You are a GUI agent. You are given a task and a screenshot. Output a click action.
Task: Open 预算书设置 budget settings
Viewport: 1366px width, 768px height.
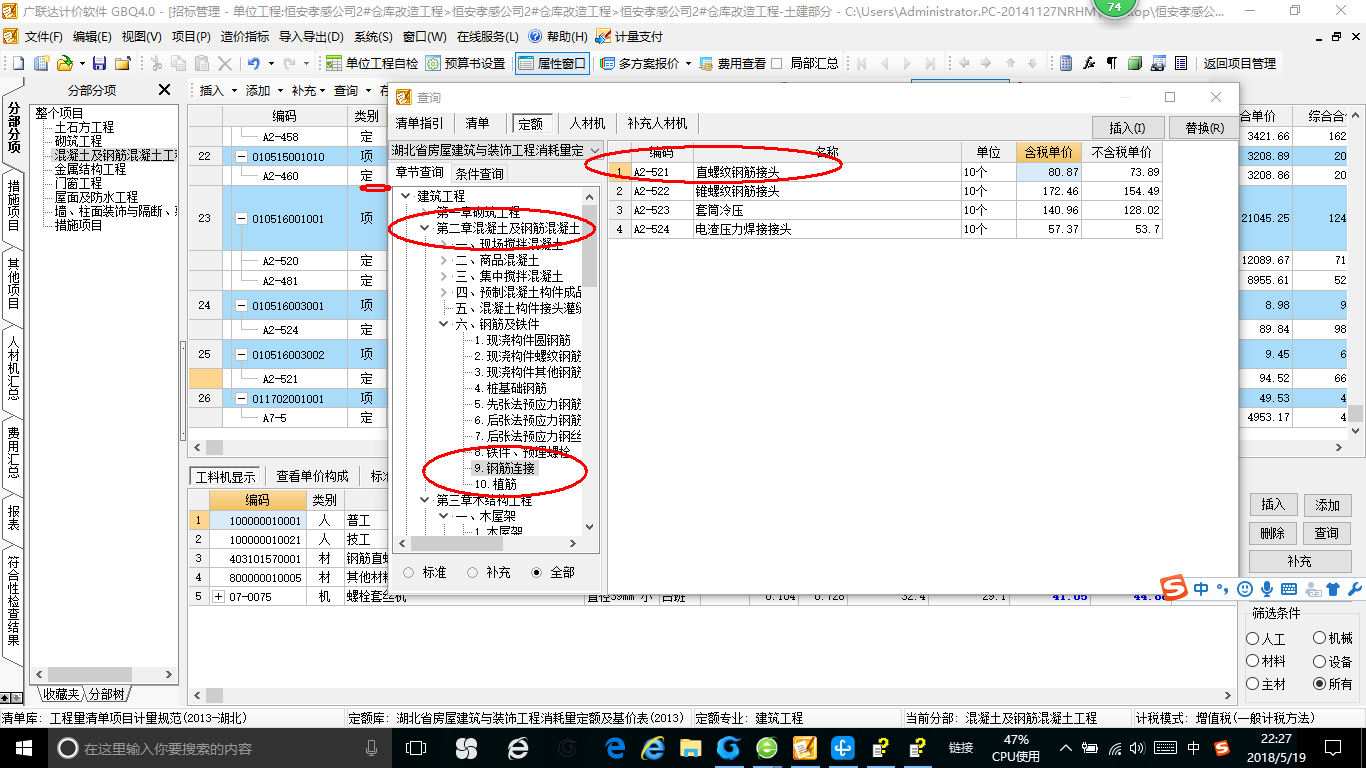(x=466, y=63)
